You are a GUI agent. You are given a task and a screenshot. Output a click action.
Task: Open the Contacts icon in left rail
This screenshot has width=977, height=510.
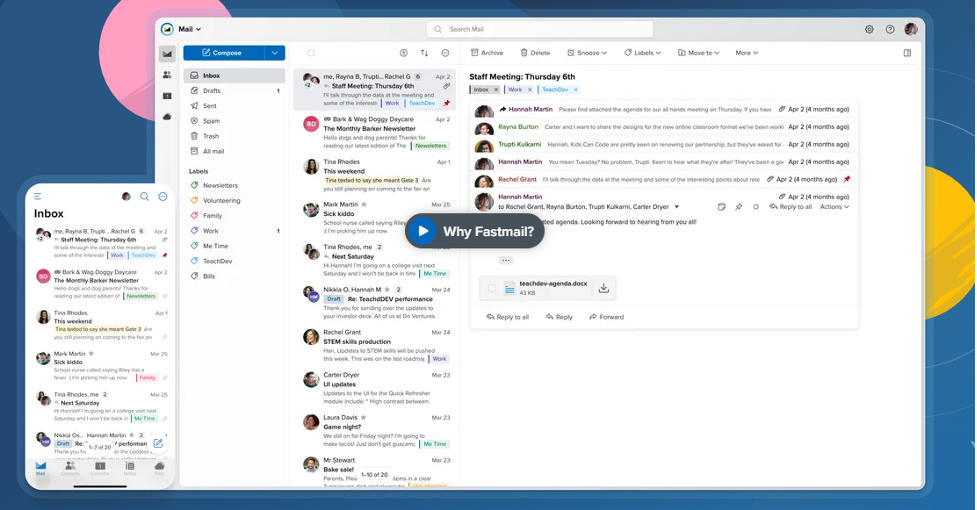(x=167, y=75)
